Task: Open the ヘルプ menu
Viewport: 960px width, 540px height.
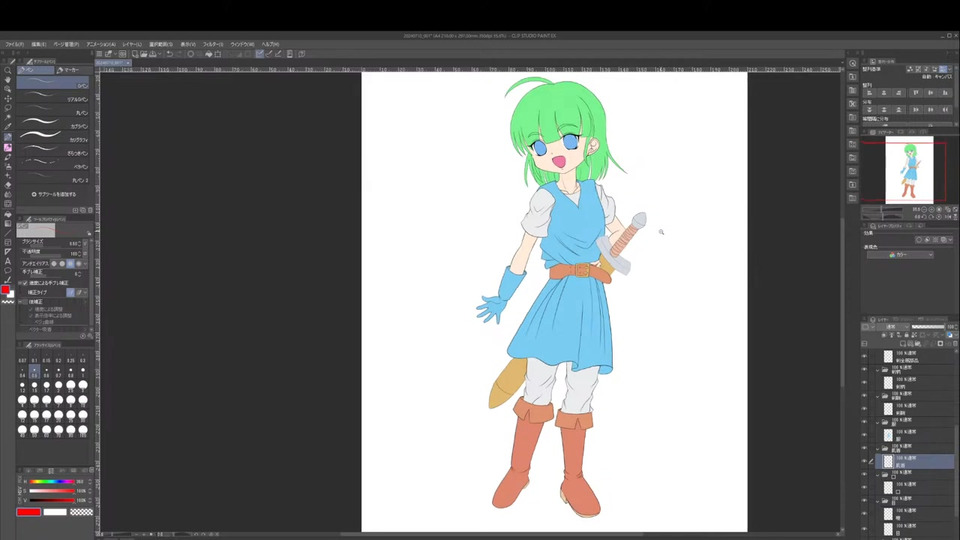Action: 270,44
